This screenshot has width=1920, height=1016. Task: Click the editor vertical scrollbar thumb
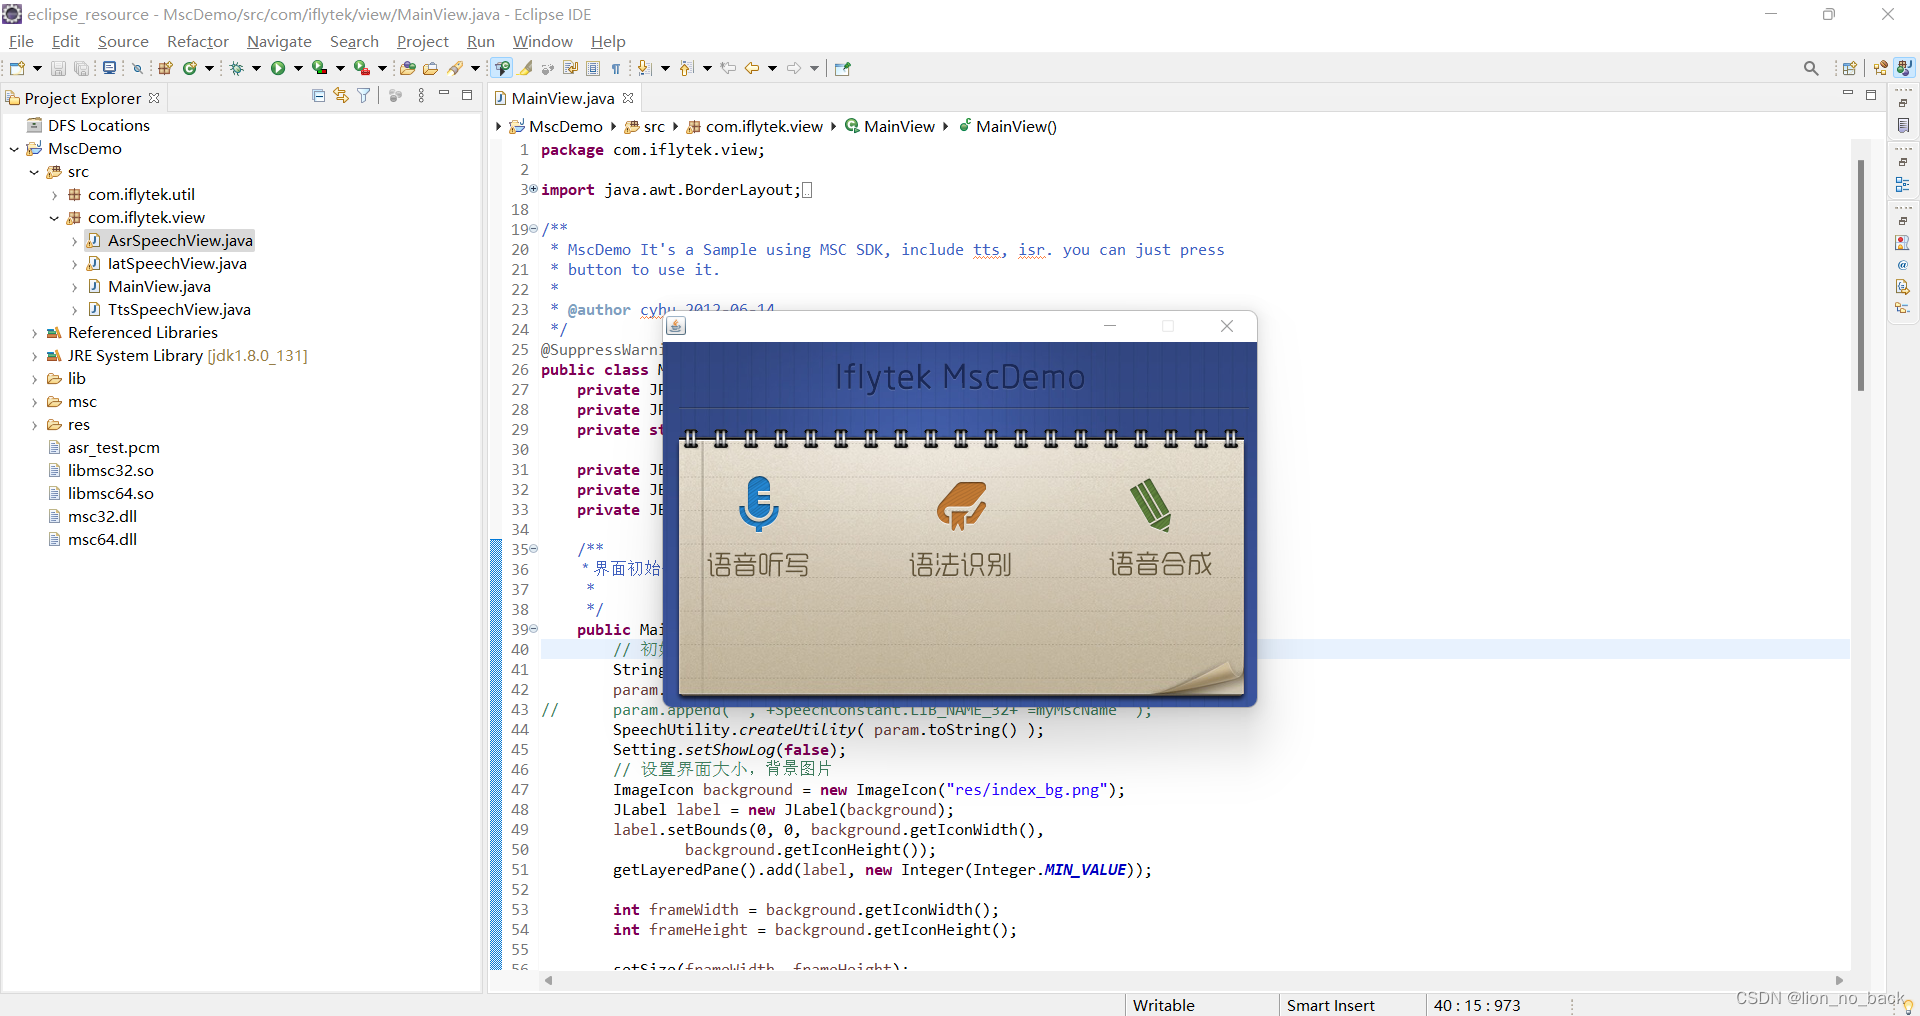click(x=1861, y=275)
